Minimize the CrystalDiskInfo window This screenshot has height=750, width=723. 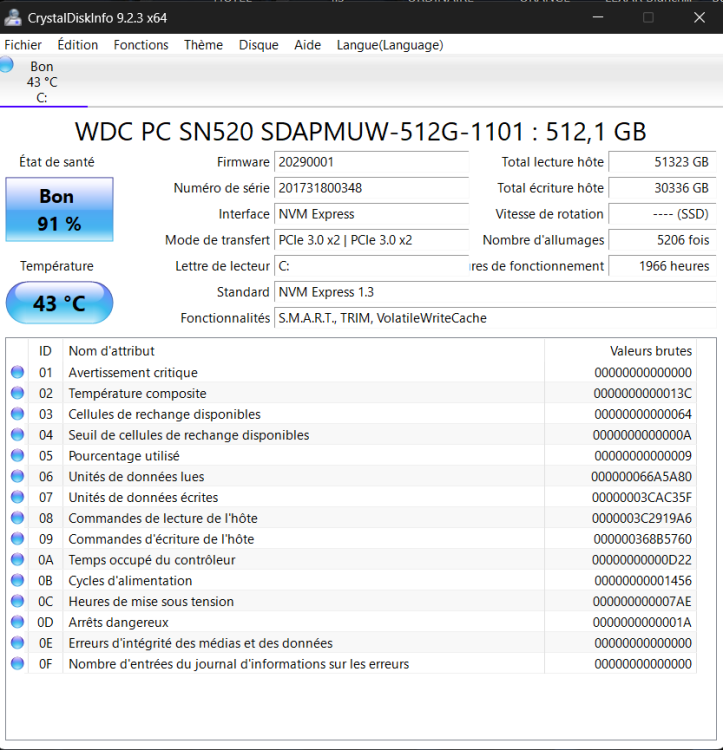point(598,18)
